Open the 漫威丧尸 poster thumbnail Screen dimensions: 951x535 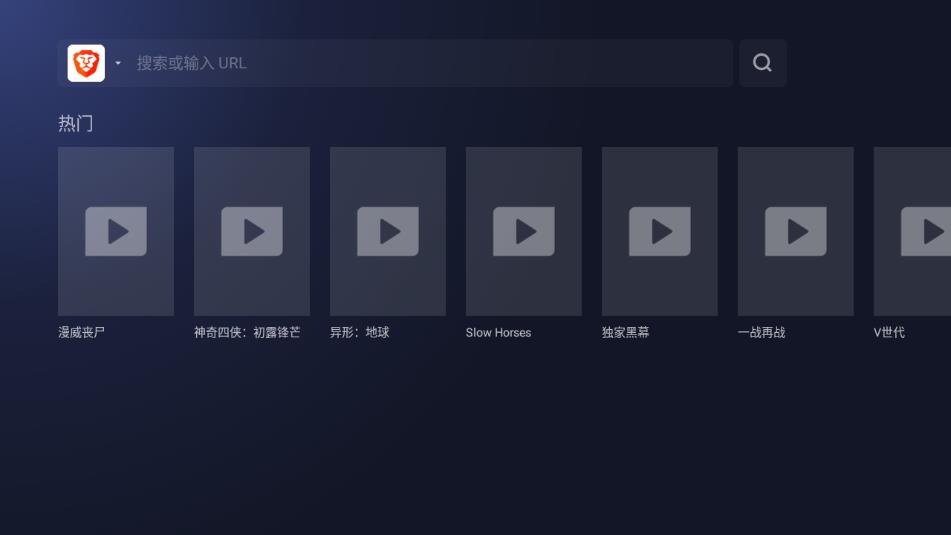[x=116, y=231]
